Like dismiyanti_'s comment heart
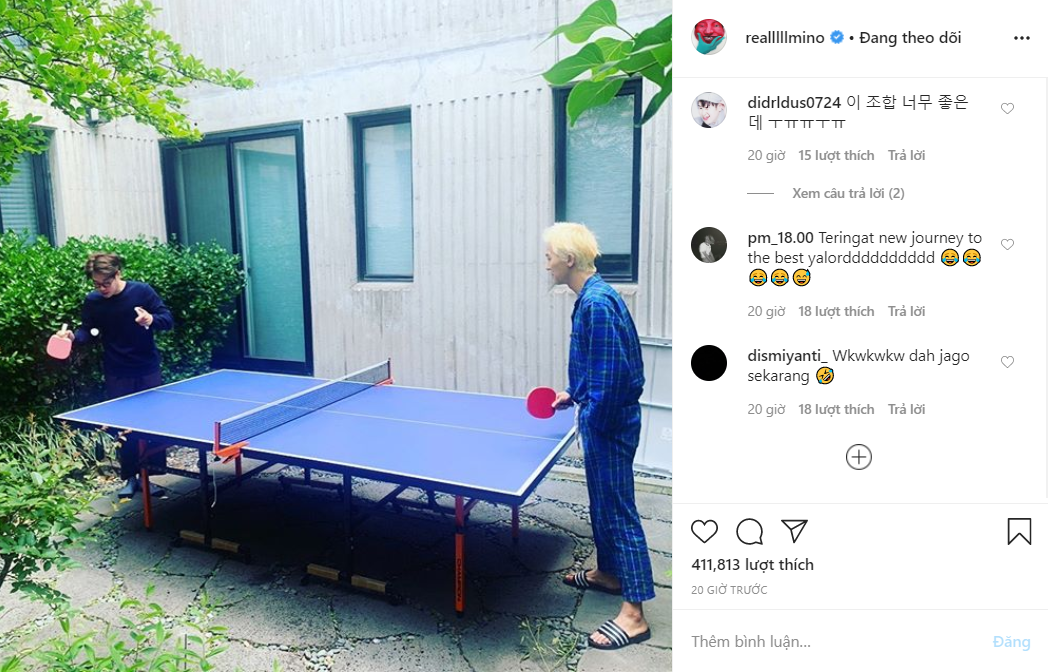This screenshot has height=672, width=1048. (x=1007, y=362)
